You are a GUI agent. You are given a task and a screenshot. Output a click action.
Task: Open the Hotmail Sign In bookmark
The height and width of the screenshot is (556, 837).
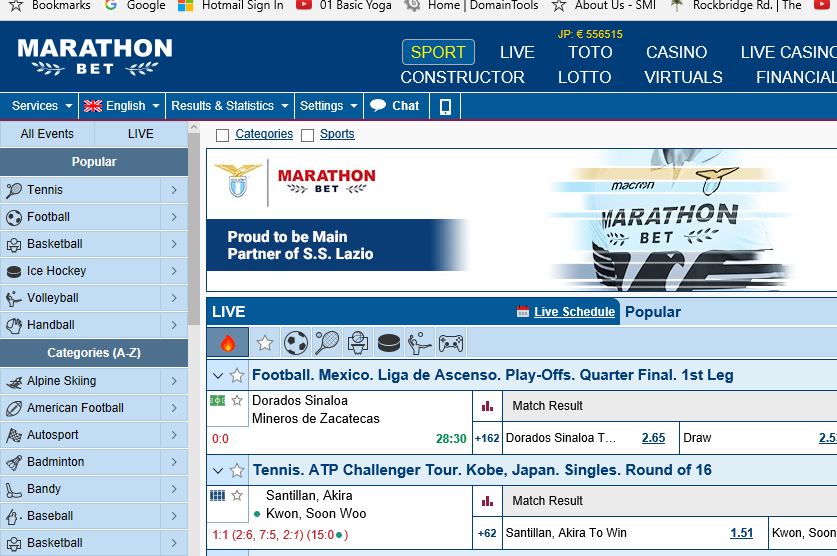point(231,6)
